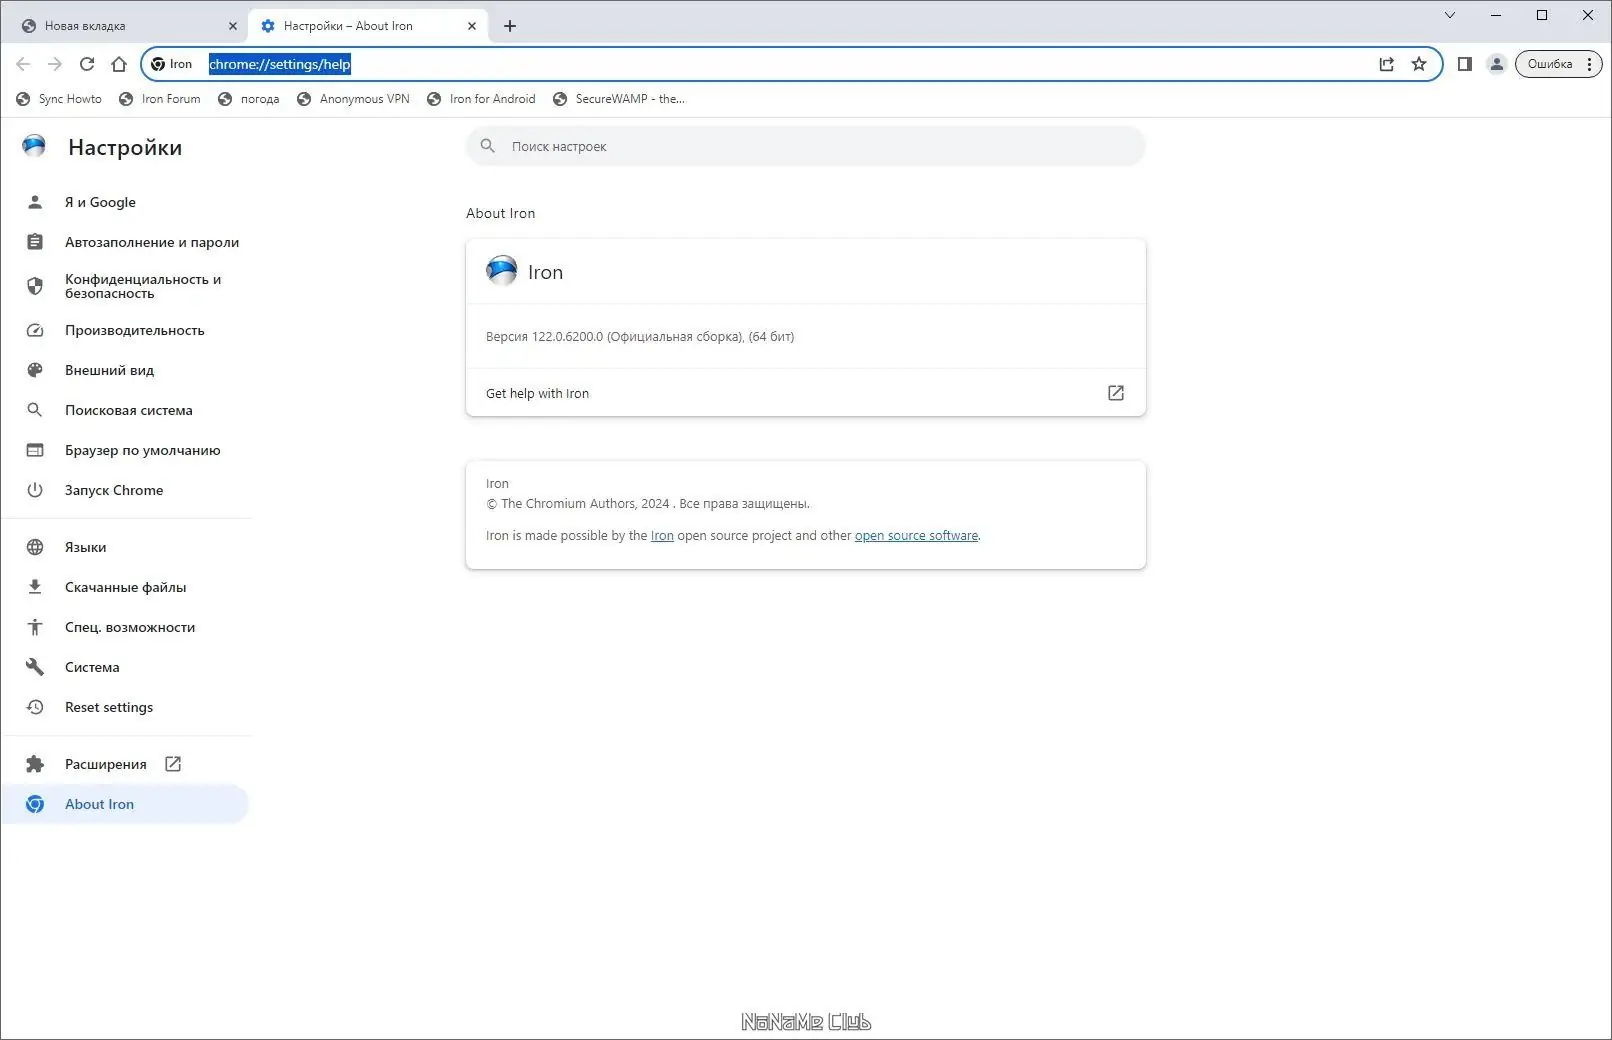The height and width of the screenshot is (1040, 1612).
Task: Open Конфиденциальность и безопасность settings
Action: pyautogui.click(x=126, y=286)
